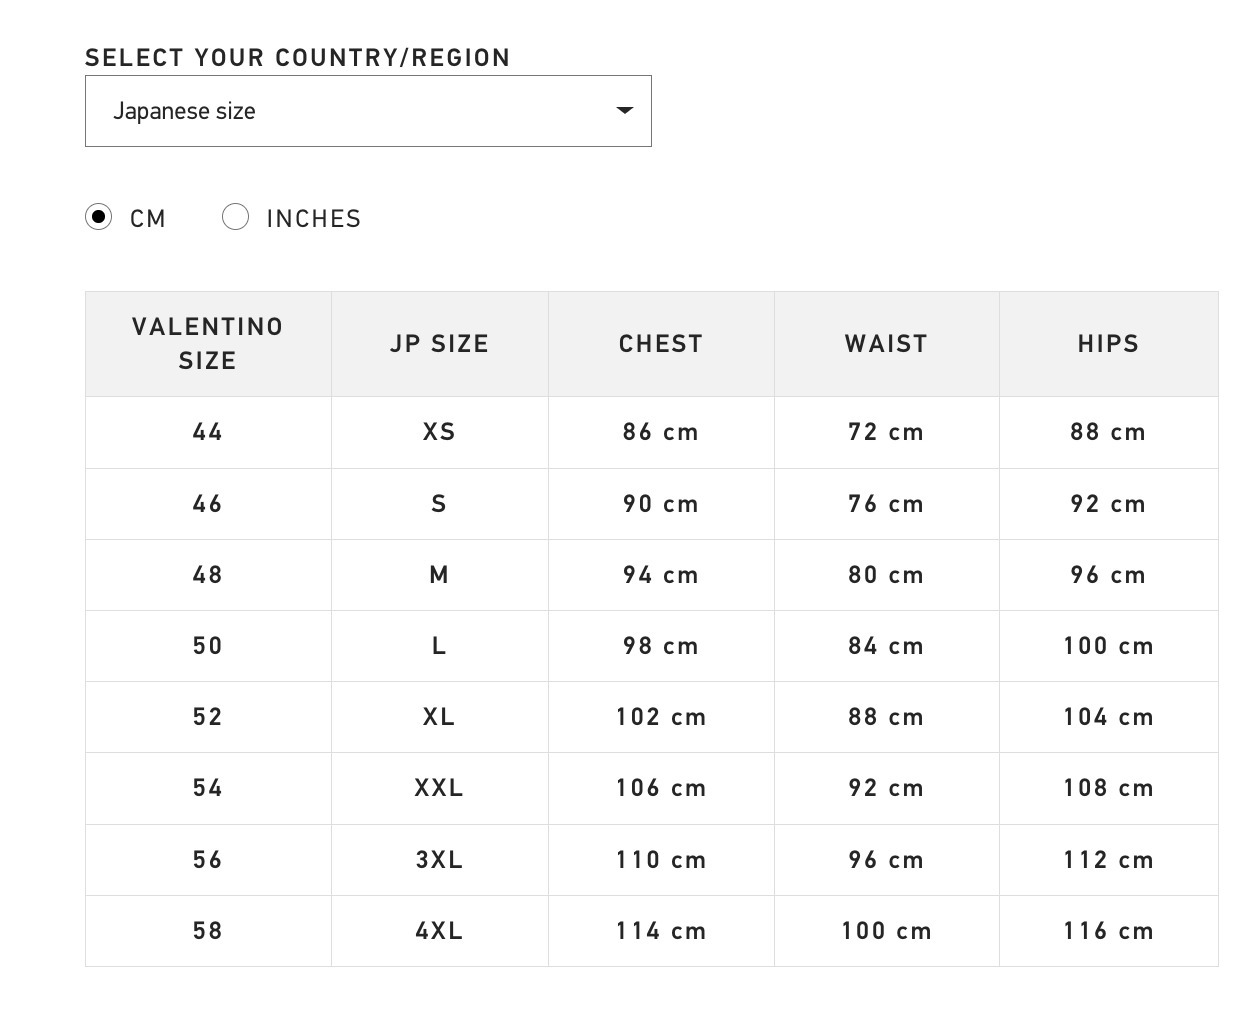Select Valentino size 44 cell
Viewport: 1258px width, 1030px height.
click(x=208, y=432)
